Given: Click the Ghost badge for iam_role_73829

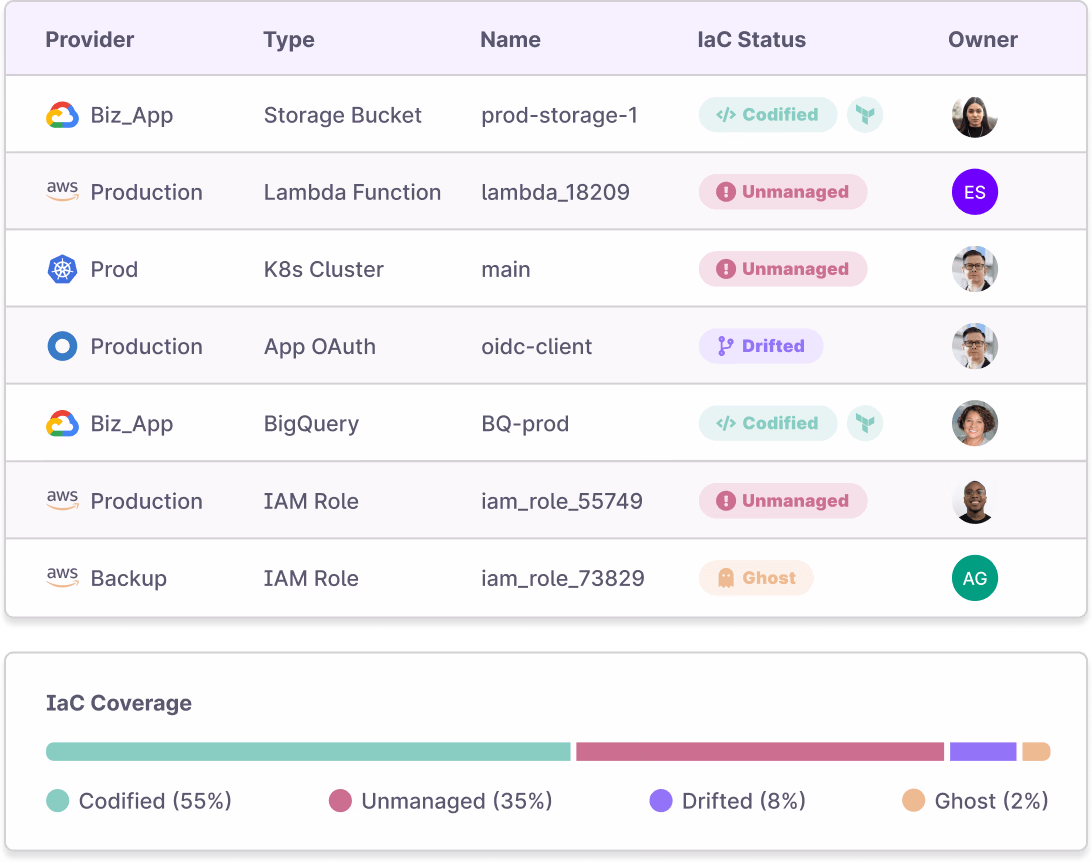Looking at the screenshot, I should click(756, 578).
